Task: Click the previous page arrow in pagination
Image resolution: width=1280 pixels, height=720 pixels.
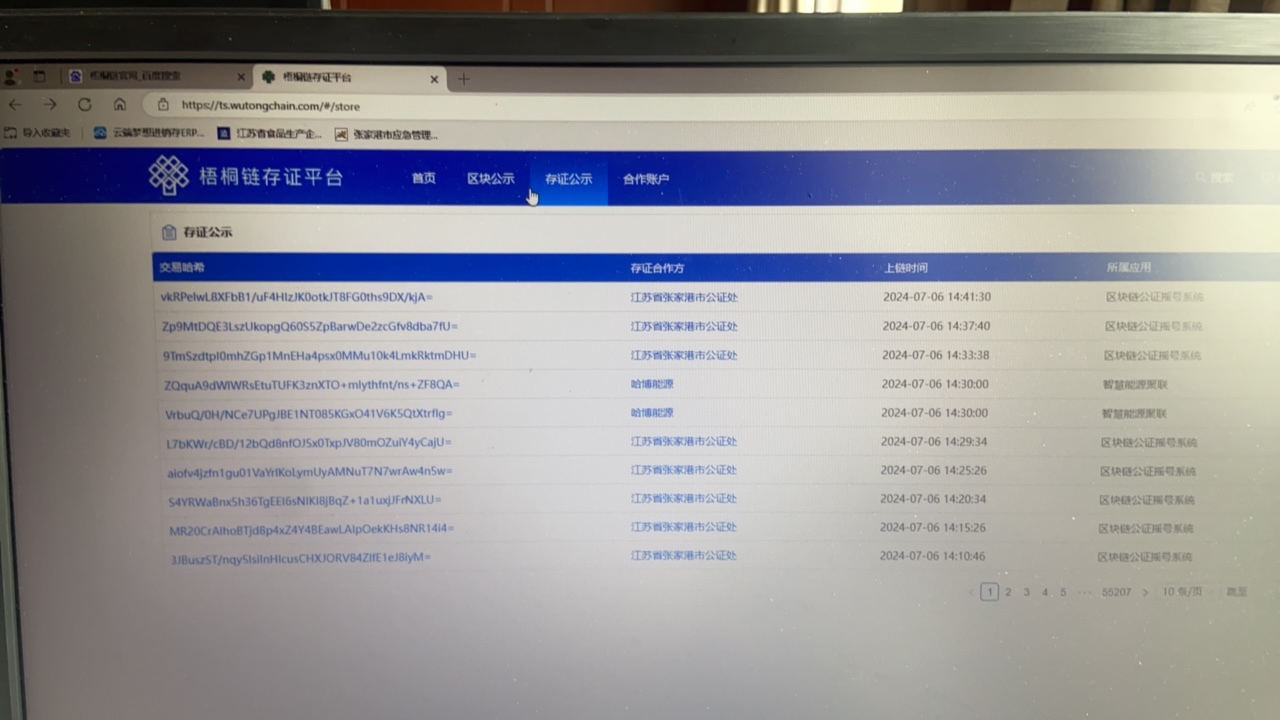Action: point(971,592)
